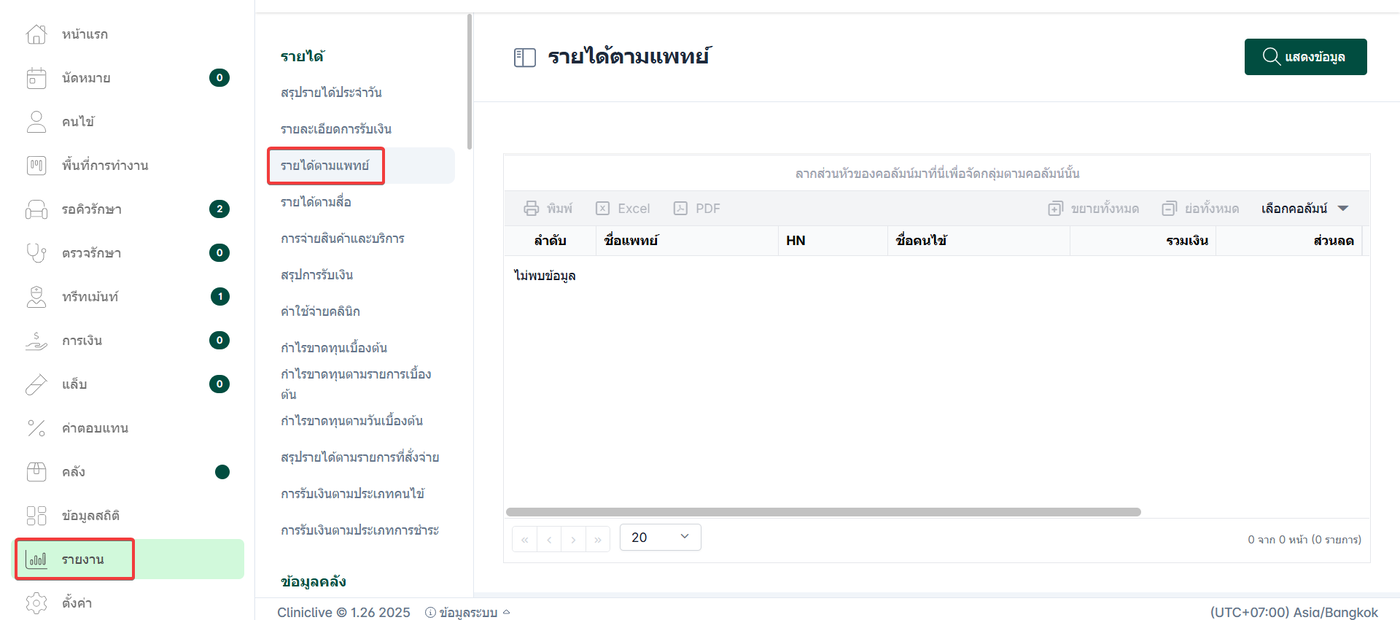Click the info icon beside ข้อมูลระบบ
The width and height of the screenshot is (1400, 620).
tap(430, 612)
